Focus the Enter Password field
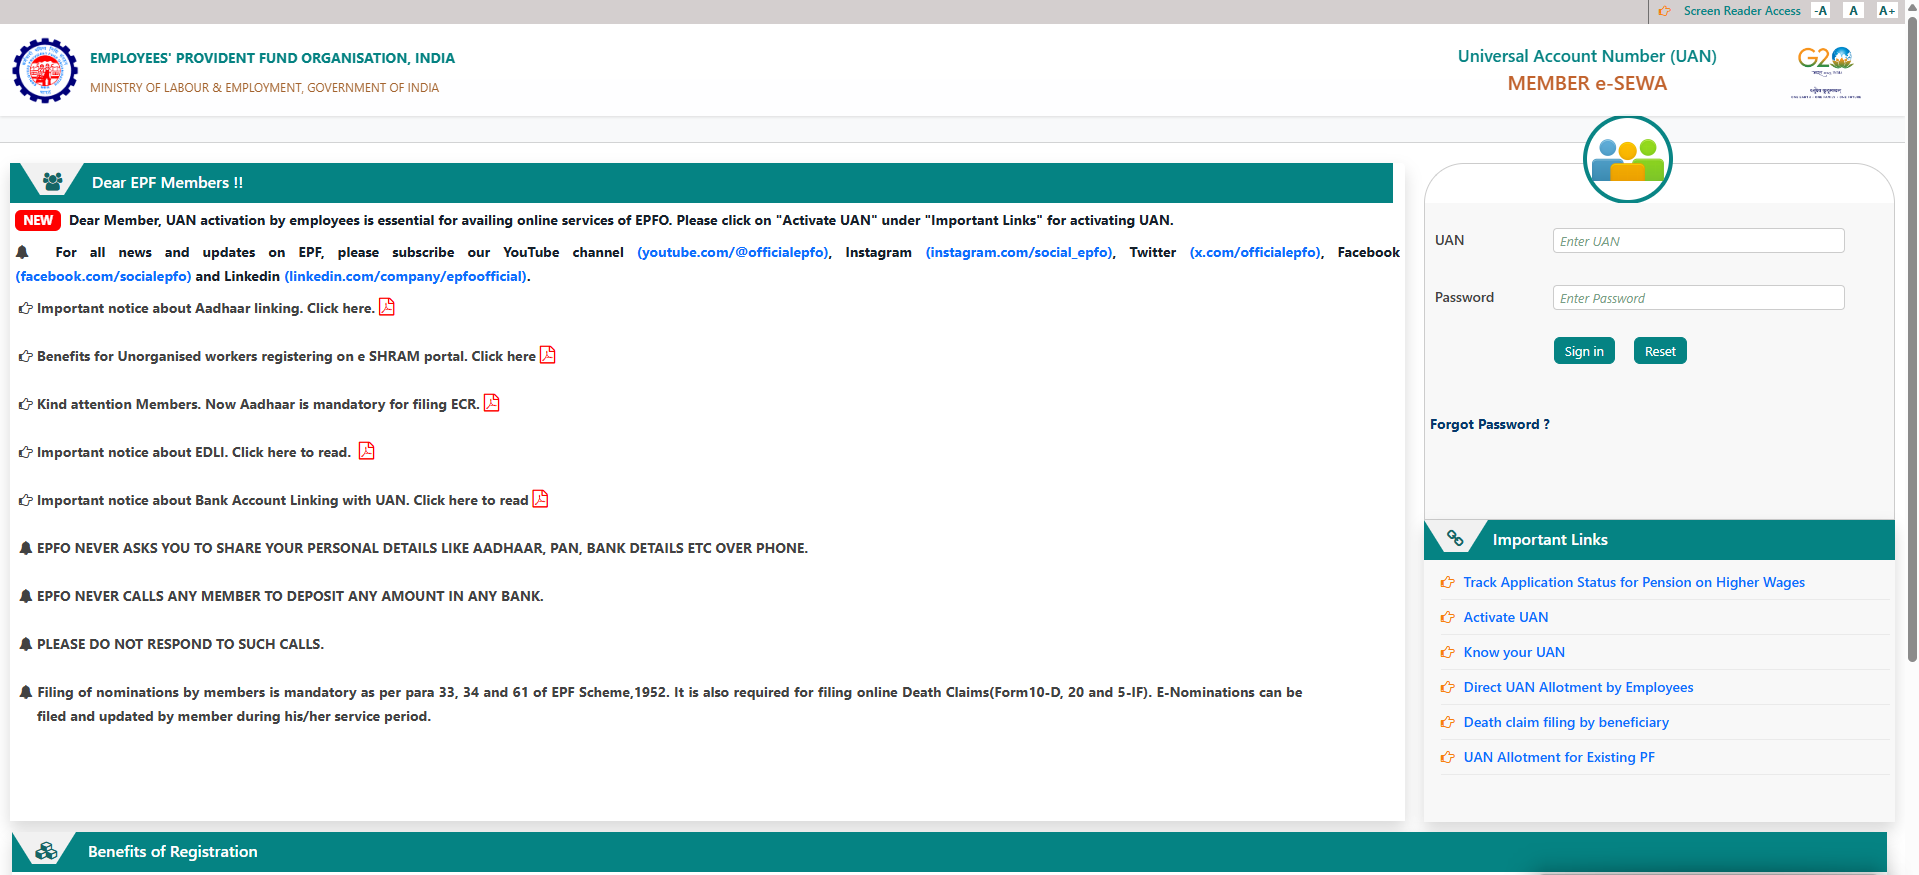 point(1698,298)
